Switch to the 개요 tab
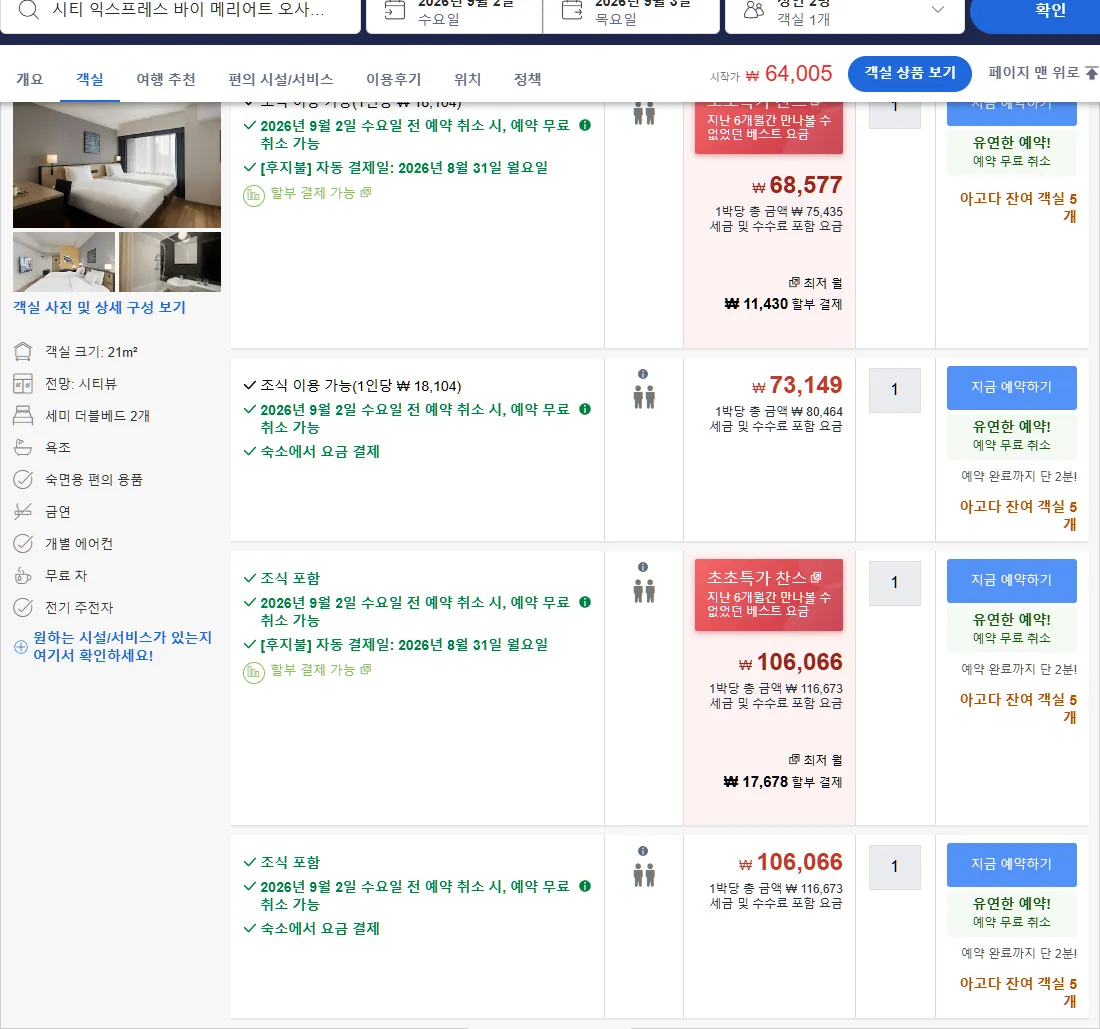The height and width of the screenshot is (1029, 1100). (x=29, y=79)
